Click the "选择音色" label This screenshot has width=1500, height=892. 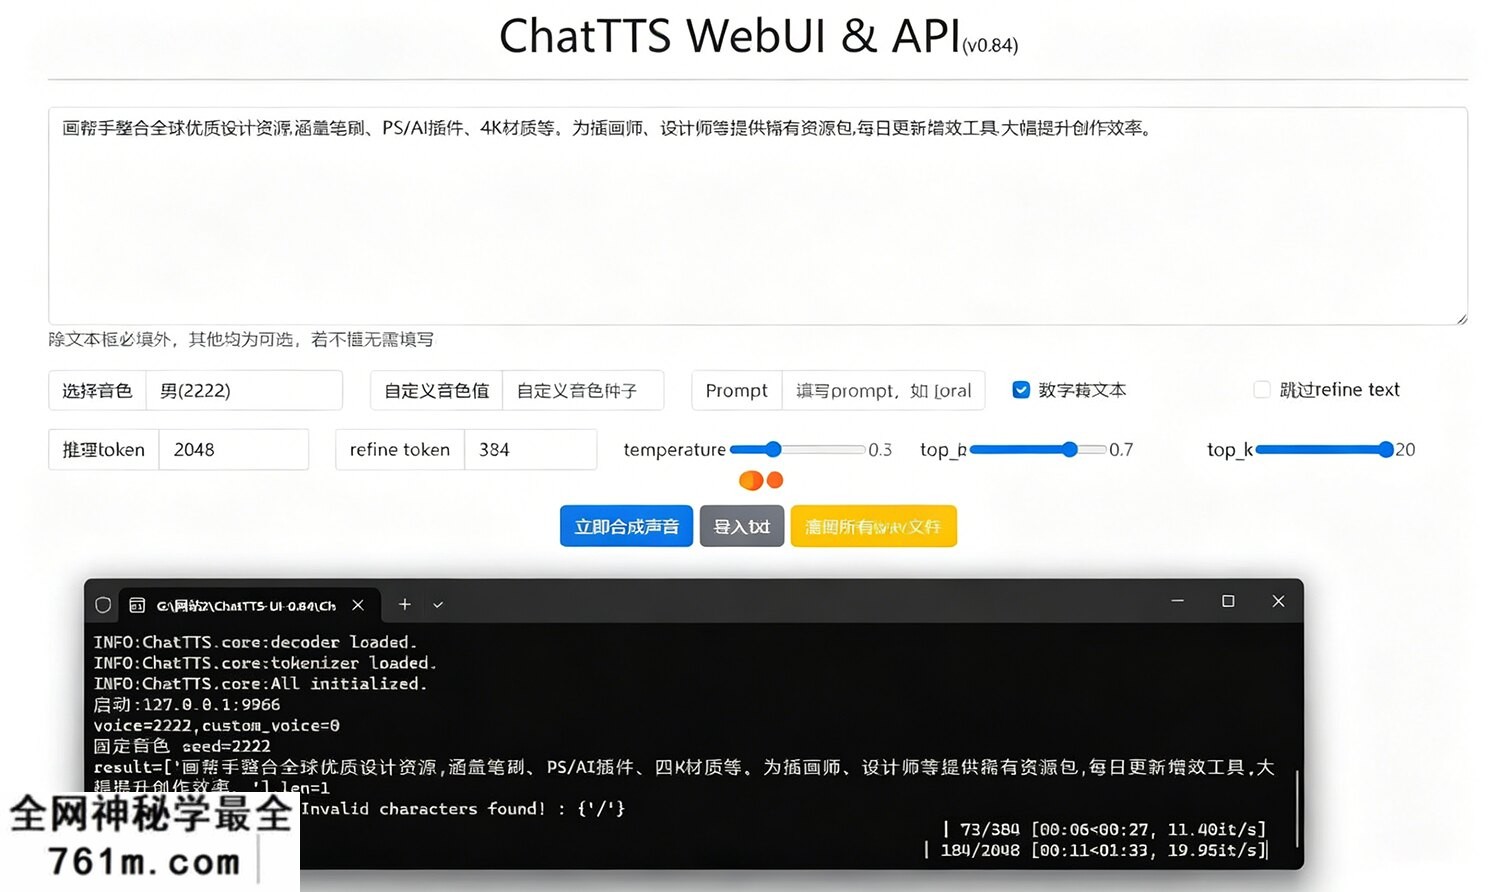(x=97, y=390)
